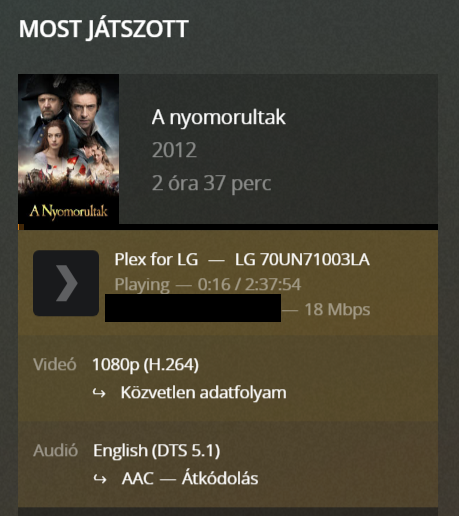This screenshot has height=516, width=459.
Task: Click the MOST JÁTSZOTT heading
Action: click(104, 29)
